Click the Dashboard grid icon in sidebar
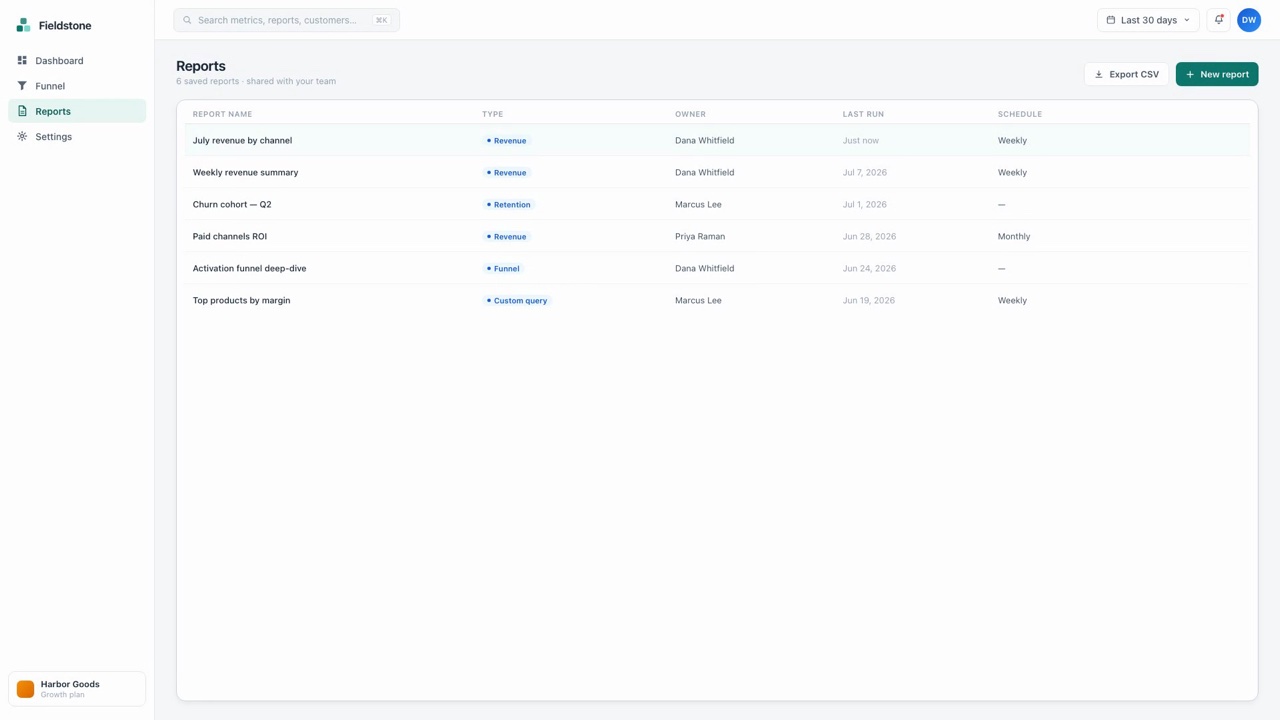1280x720 pixels. [22, 60]
